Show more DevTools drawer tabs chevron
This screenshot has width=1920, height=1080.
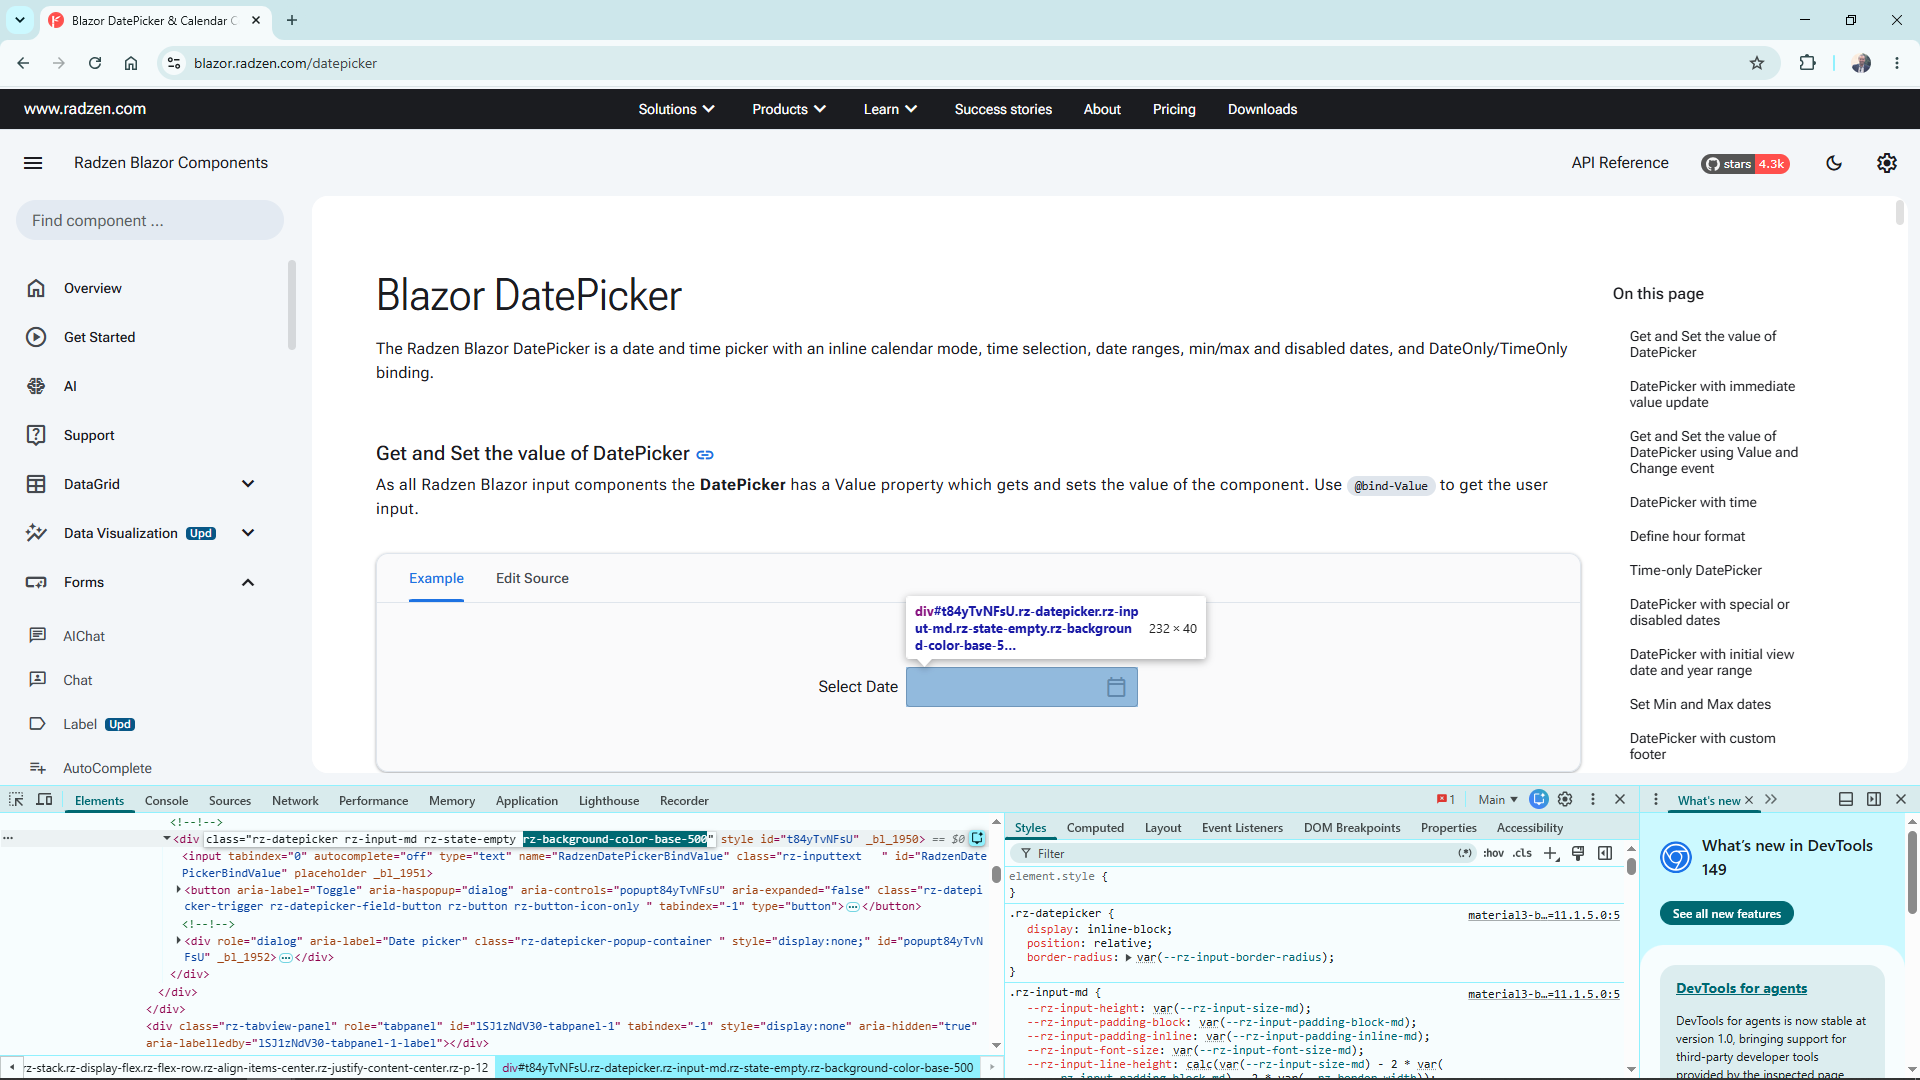click(1771, 800)
